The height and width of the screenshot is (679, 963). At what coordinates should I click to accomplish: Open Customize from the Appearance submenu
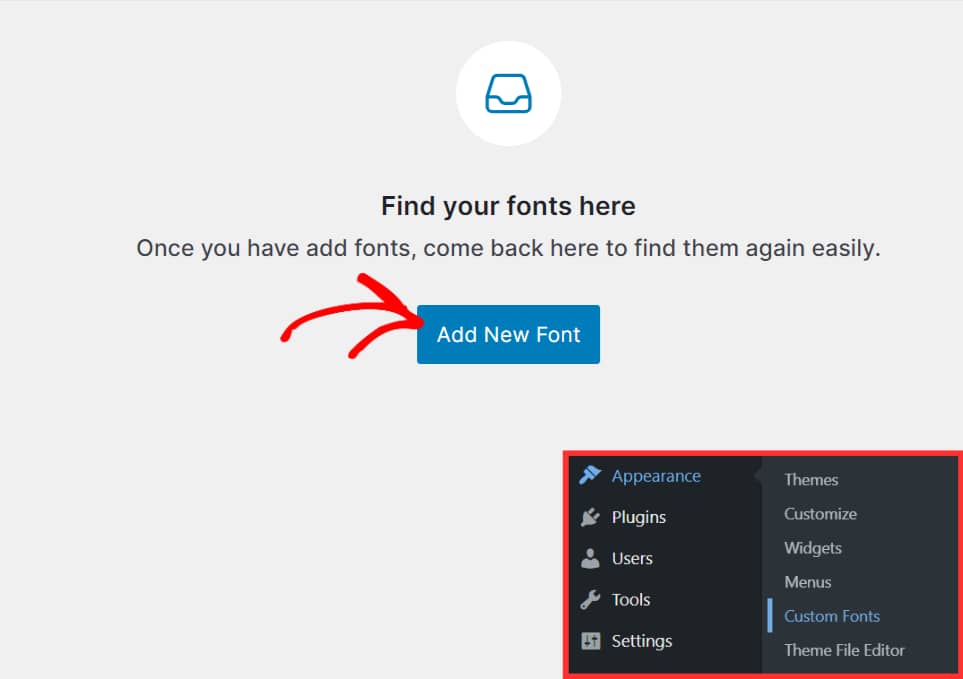[x=820, y=514]
